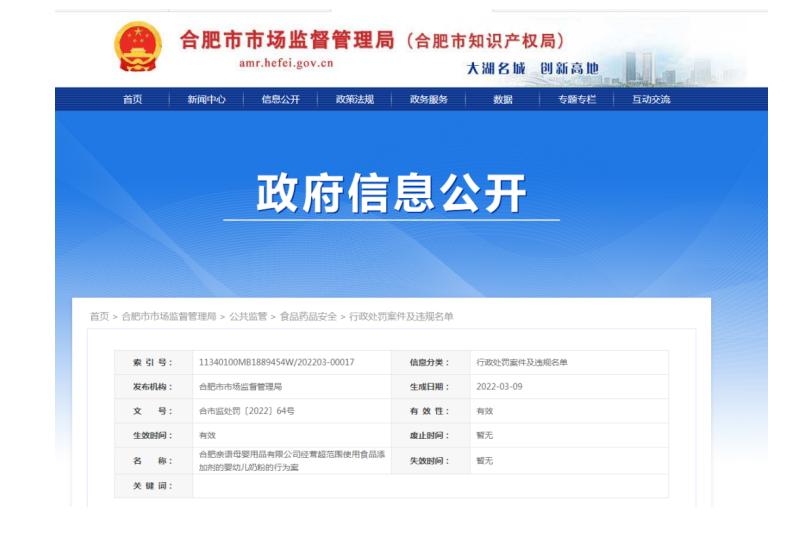Go to 首页 in the breadcrumb

point(99,316)
